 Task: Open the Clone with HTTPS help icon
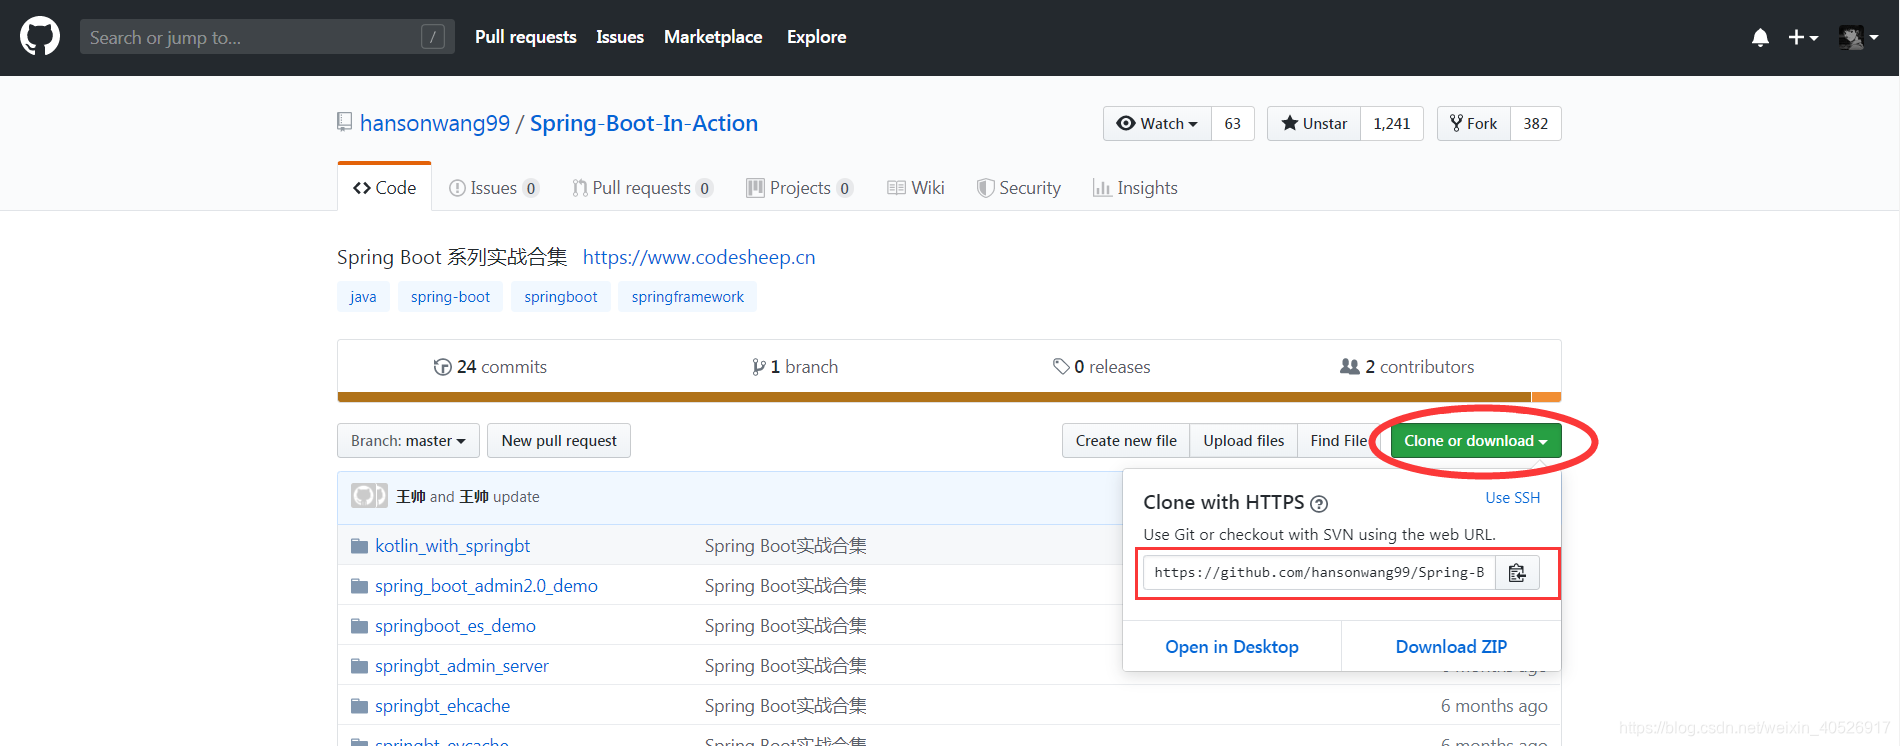[1319, 504]
